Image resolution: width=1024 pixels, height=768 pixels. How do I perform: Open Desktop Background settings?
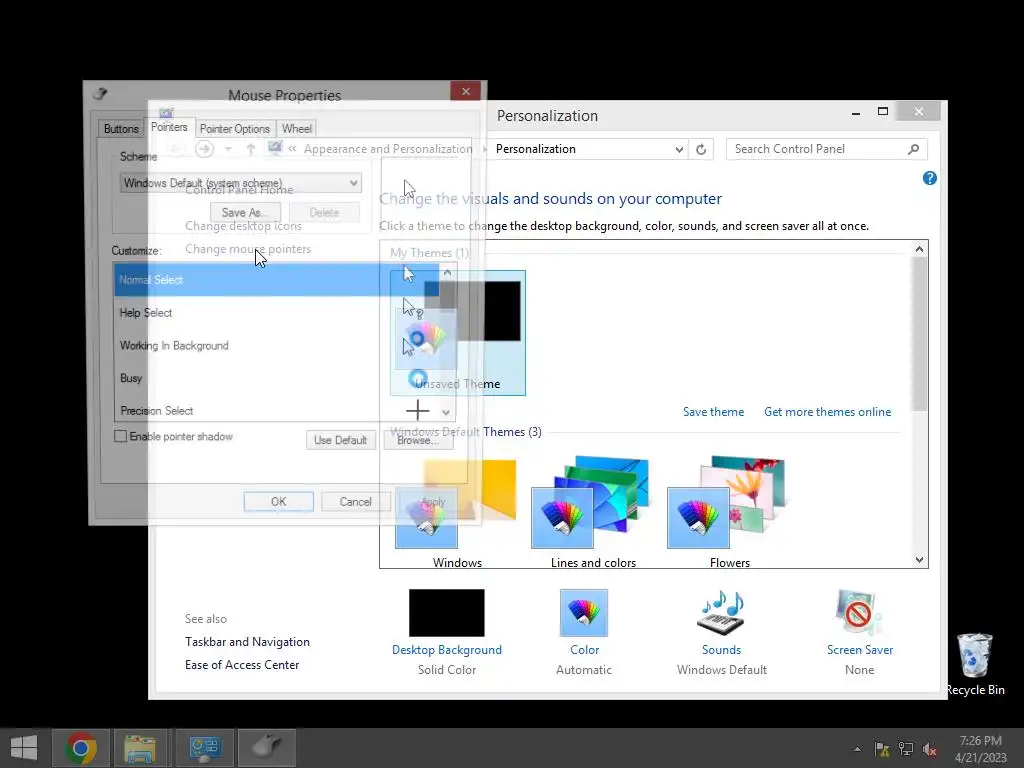point(447,613)
